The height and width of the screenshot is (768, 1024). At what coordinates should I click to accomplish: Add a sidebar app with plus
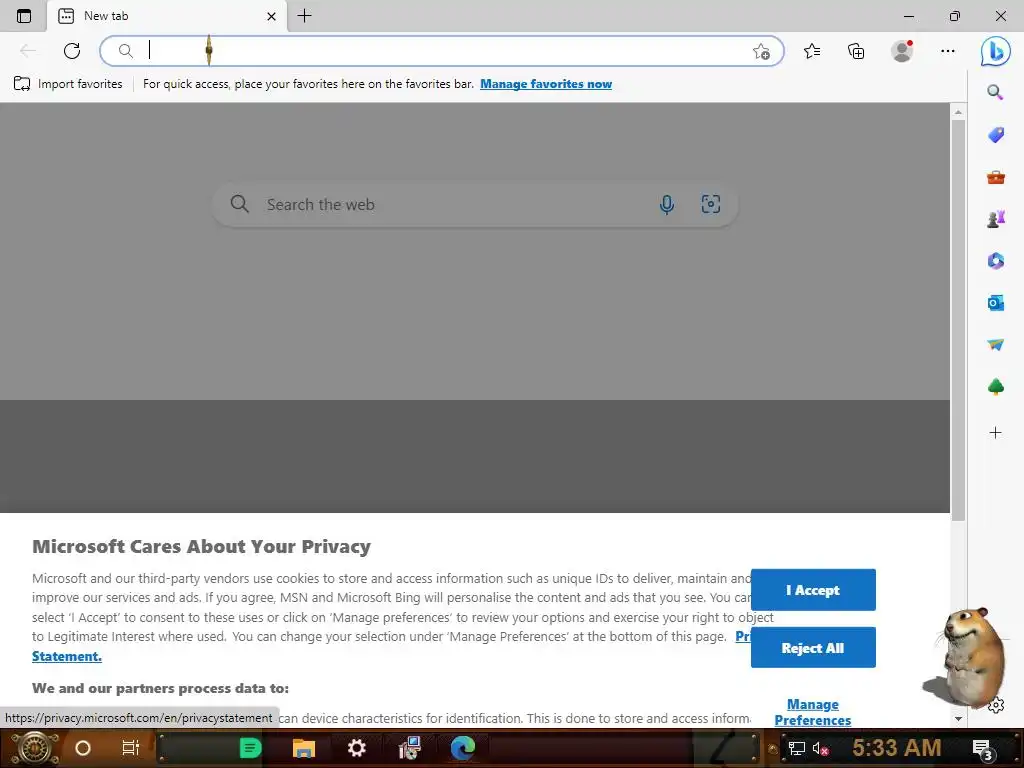995,432
